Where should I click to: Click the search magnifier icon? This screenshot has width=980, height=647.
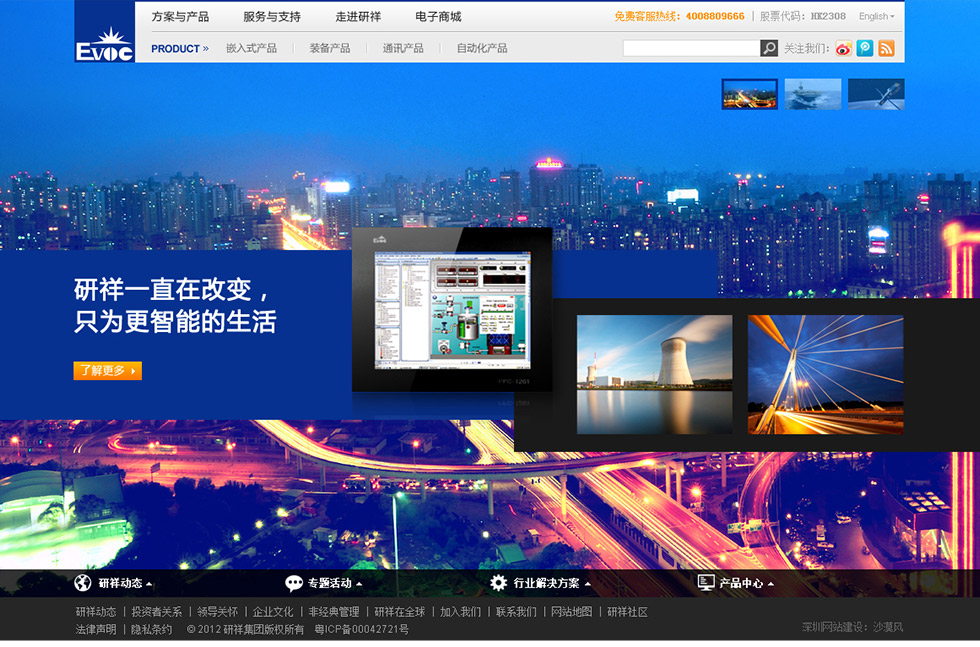769,48
